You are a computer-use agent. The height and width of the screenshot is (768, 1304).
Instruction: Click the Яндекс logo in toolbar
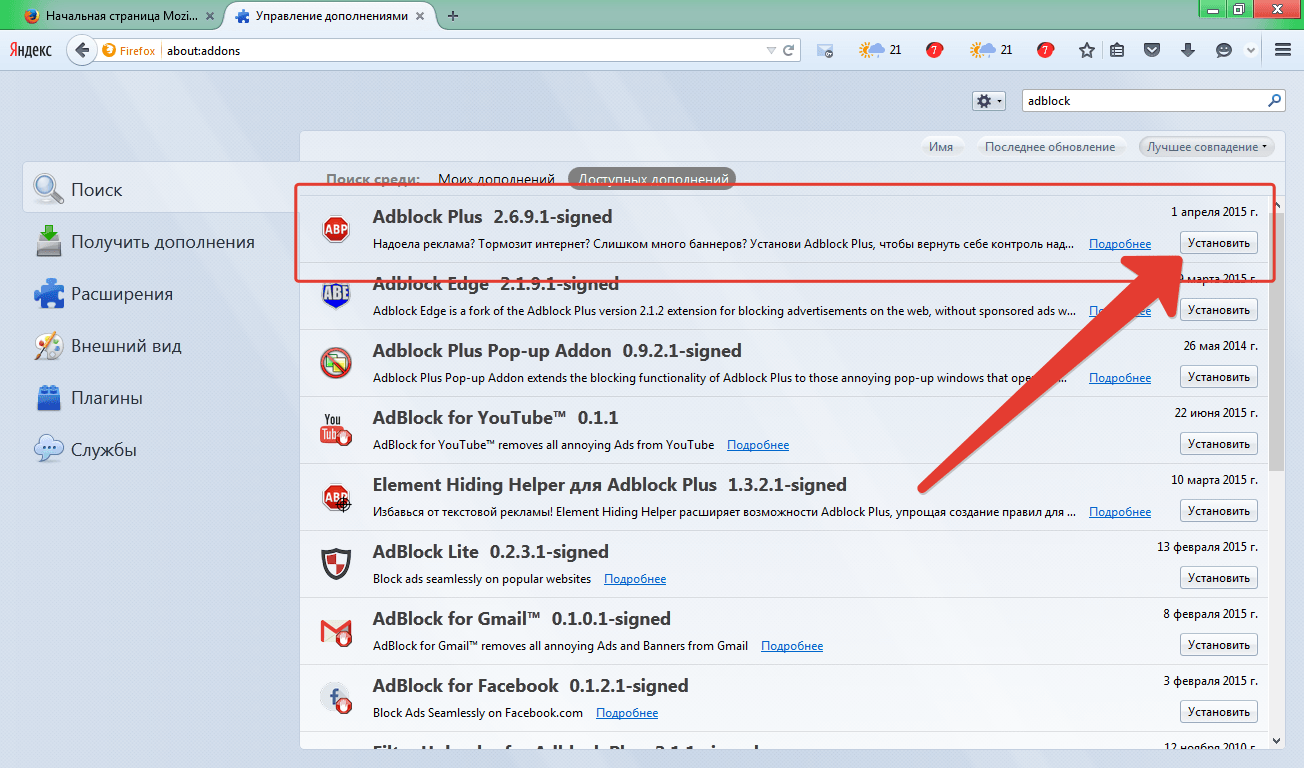point(31,50)
